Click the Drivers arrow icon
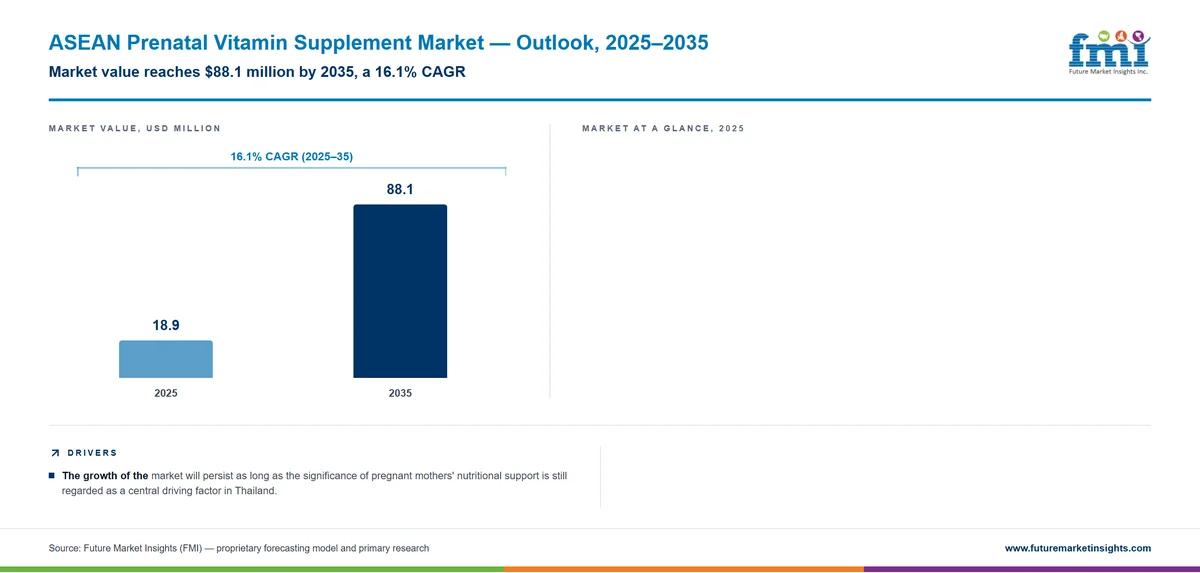The image size is (1200, 573). tap(53, 453)
